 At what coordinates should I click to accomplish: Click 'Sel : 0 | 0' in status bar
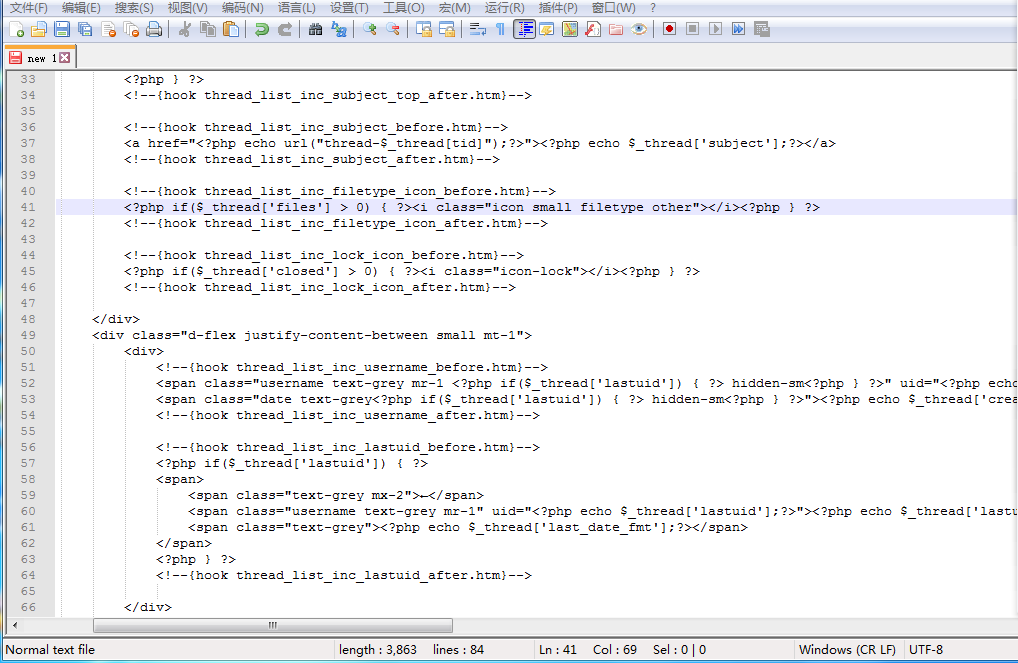pyautogui.click(x=679, y=649)
